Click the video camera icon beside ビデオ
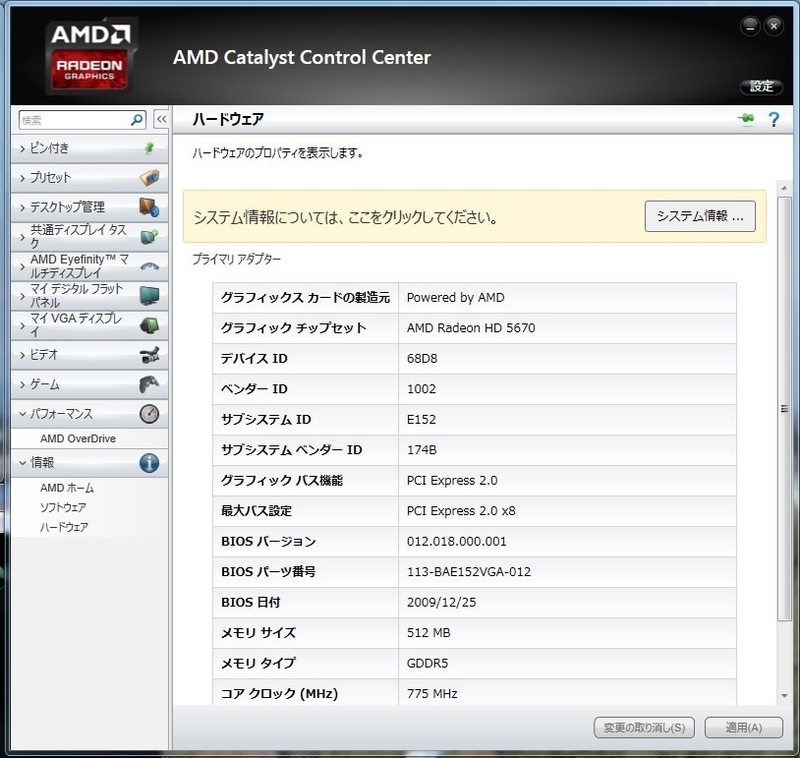800x758 pixels. (x=149, y=355)
